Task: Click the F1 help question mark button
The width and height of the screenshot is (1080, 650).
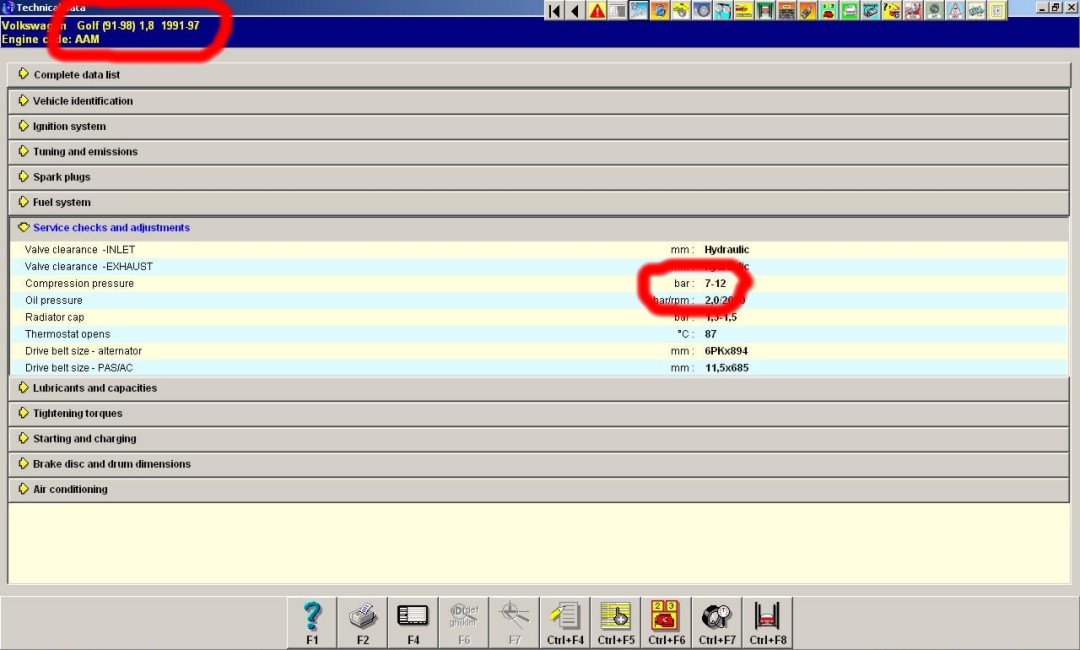Action: 312,622
